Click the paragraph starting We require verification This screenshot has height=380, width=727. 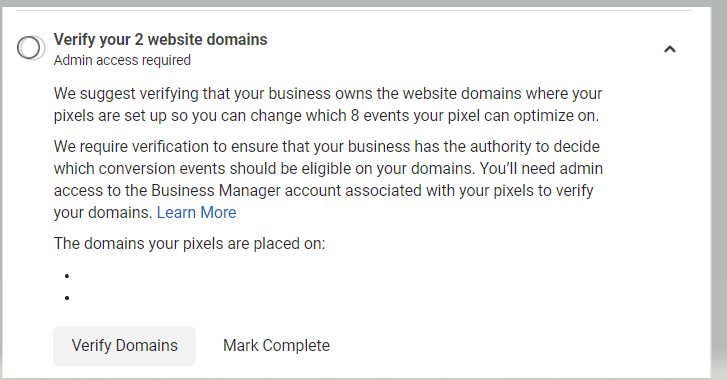(x=328, y=179)
